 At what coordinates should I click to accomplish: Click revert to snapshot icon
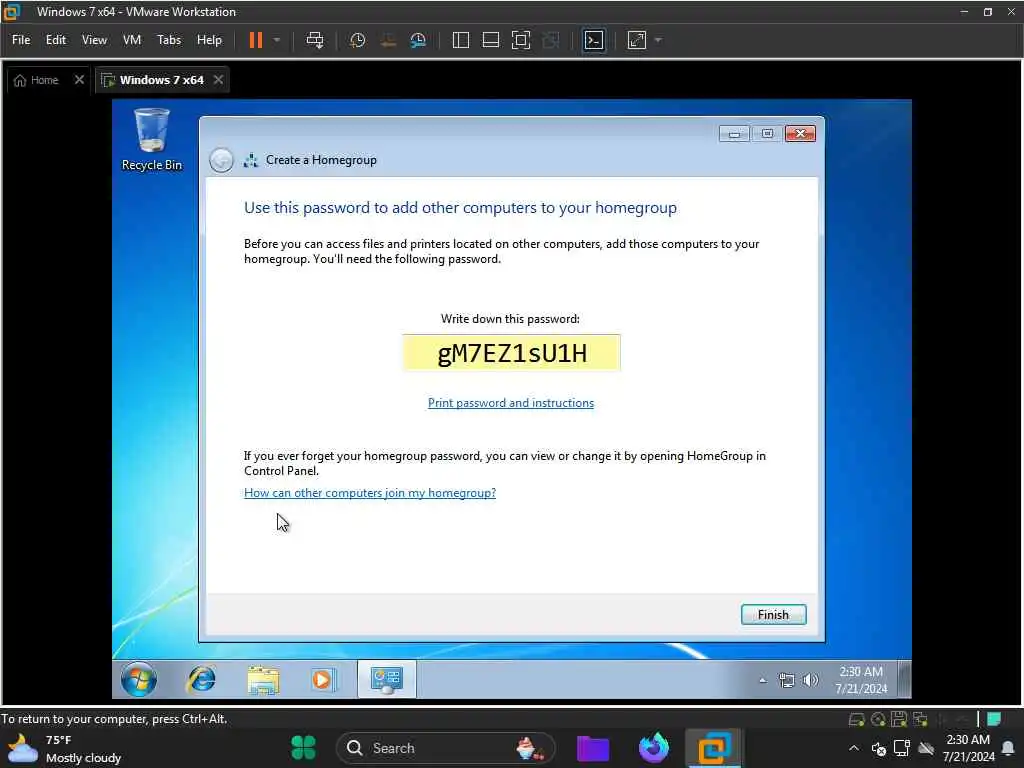coord(388,40)
